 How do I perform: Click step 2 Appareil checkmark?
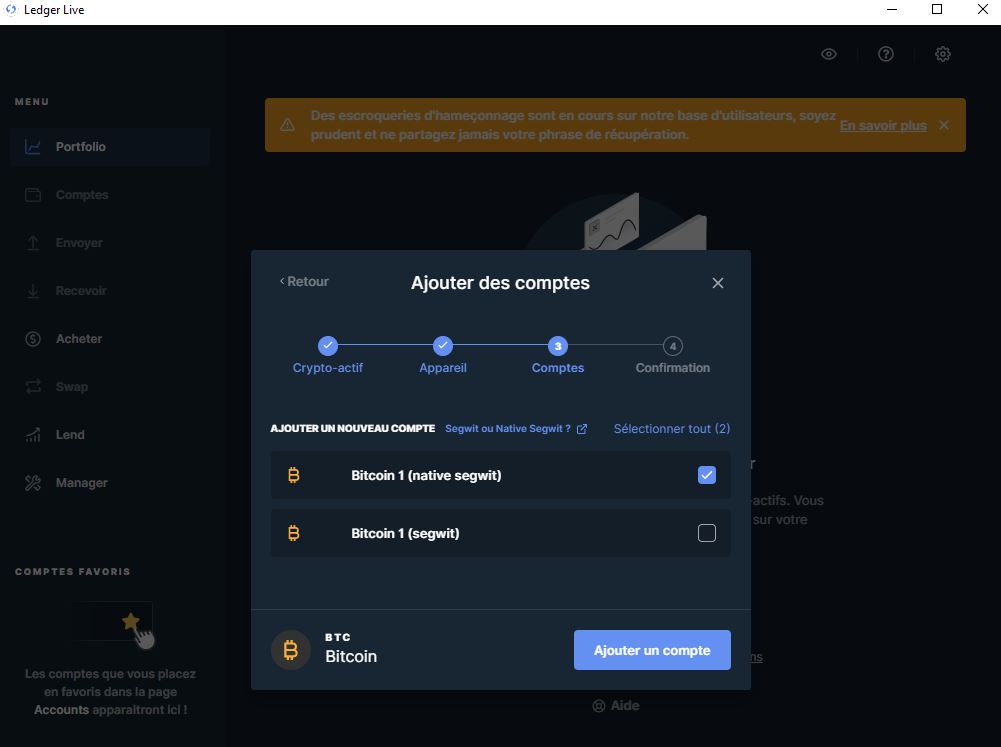point(442,345)
